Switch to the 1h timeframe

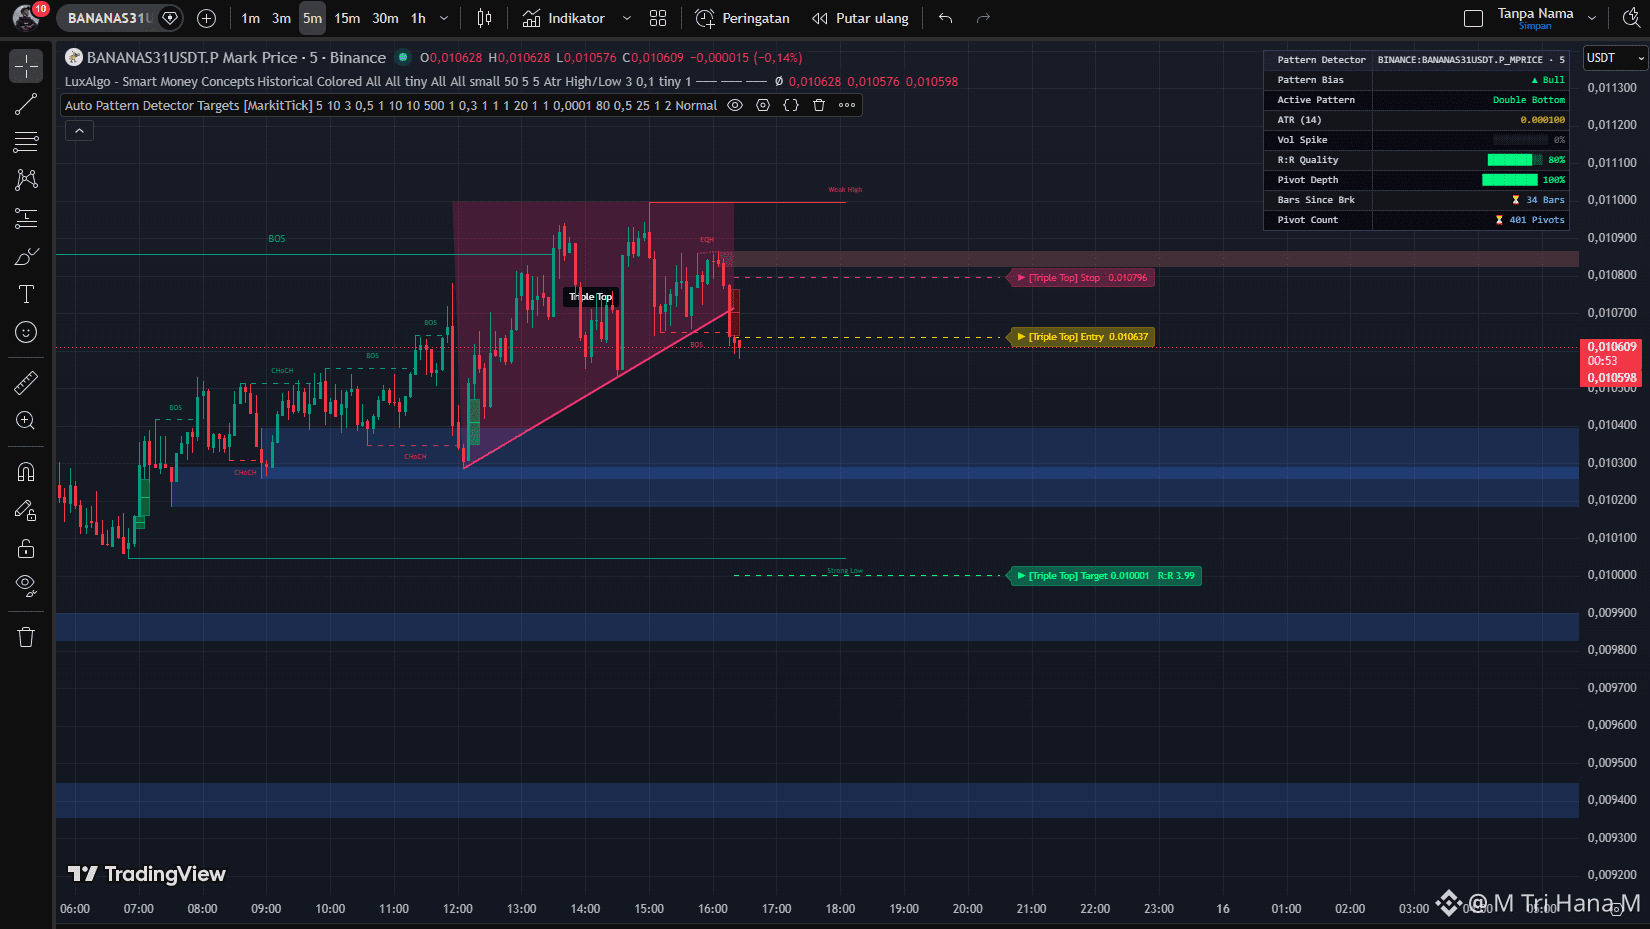click(418, 18)
